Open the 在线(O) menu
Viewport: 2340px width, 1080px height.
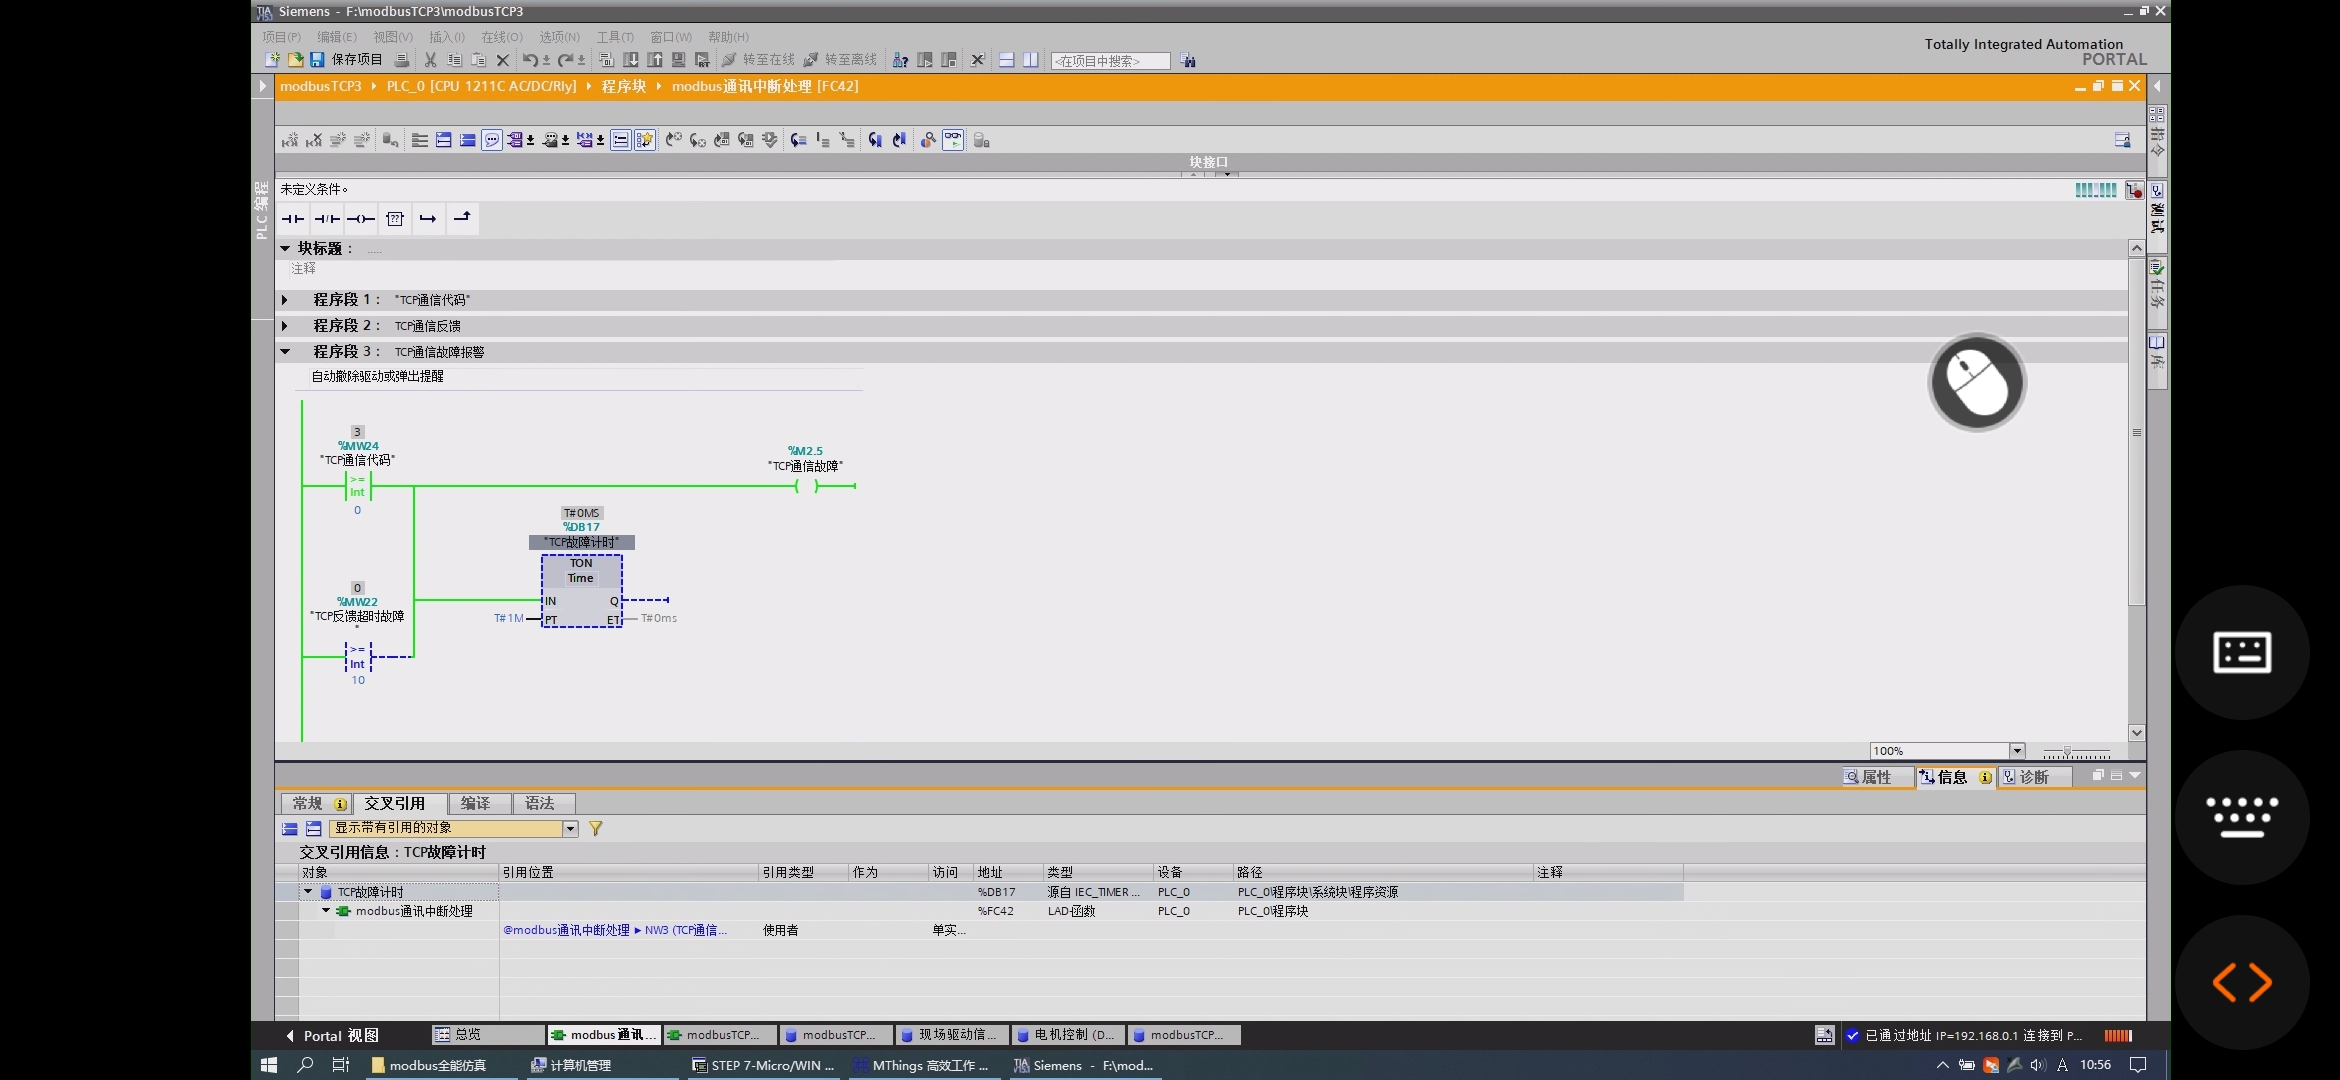[501, 37]
